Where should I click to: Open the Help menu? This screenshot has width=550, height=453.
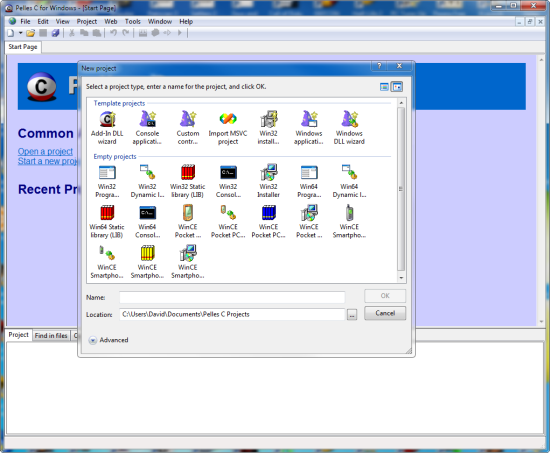pos(186,21)
